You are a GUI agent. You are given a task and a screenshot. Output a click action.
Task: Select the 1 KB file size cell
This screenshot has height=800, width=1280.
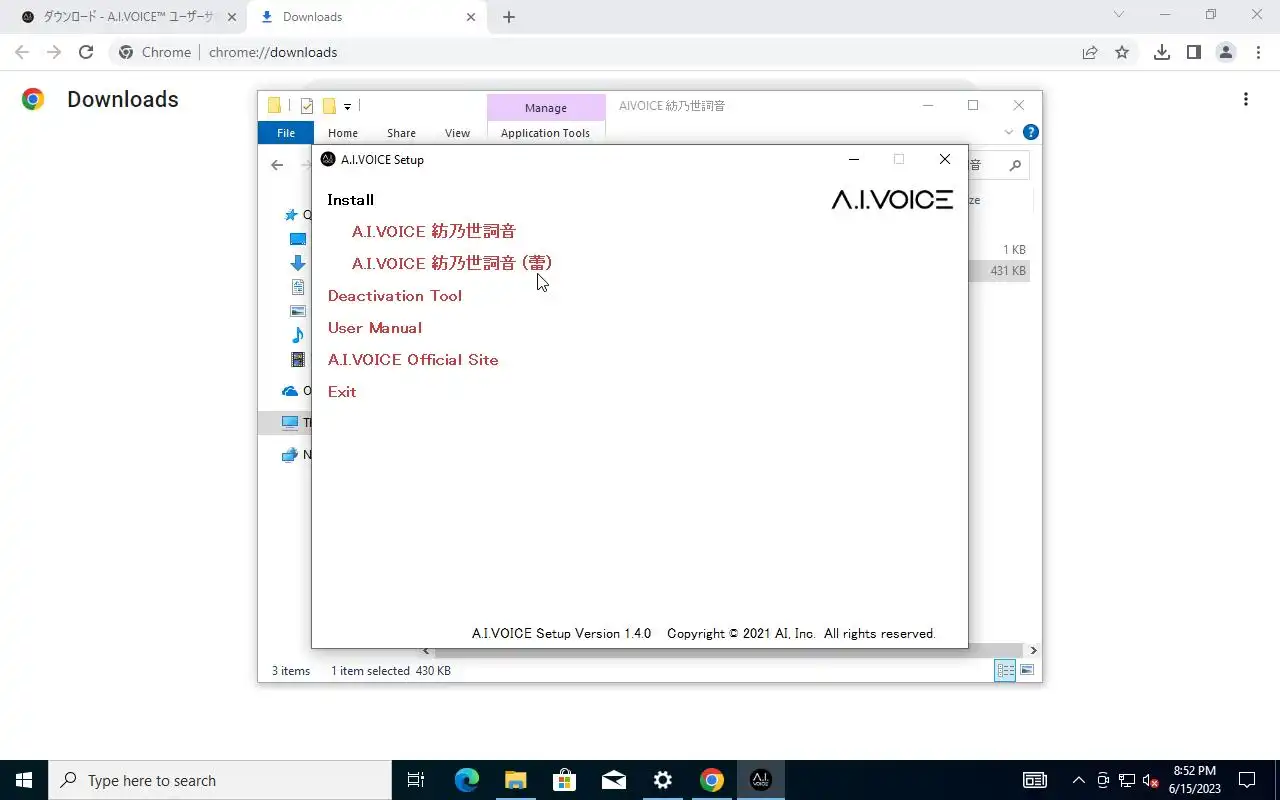[x=1014, y=250]
